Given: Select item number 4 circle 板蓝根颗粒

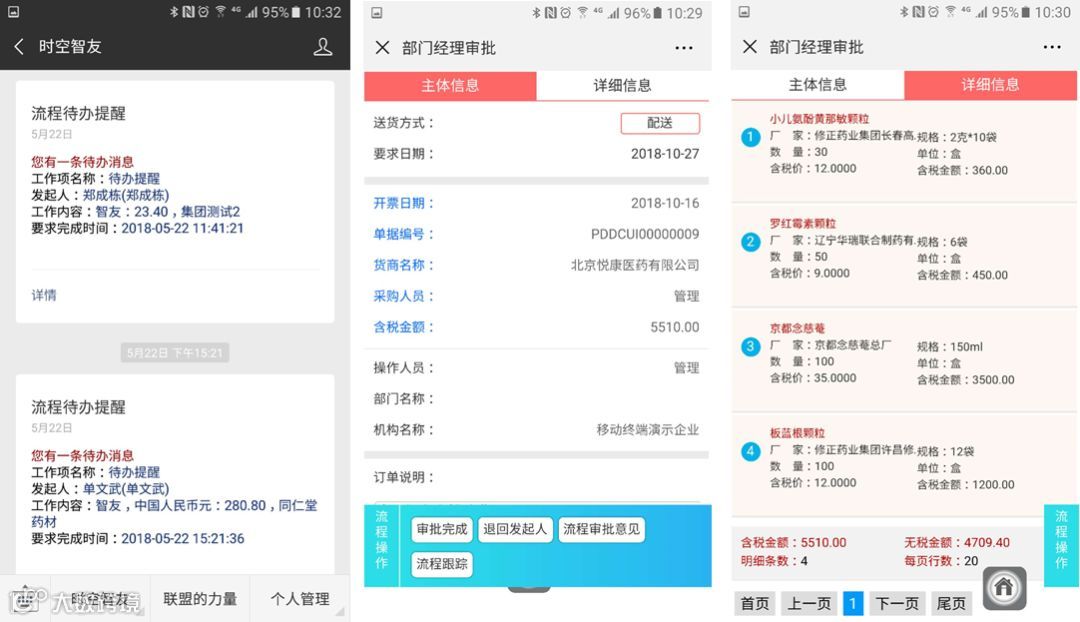Looking at the screenshot, I should click(750, 451).
